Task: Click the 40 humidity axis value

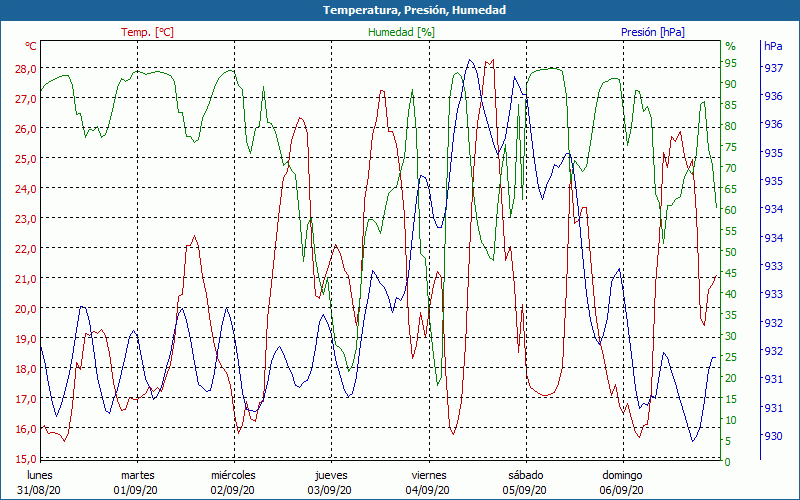Action: tap(731, 294)
